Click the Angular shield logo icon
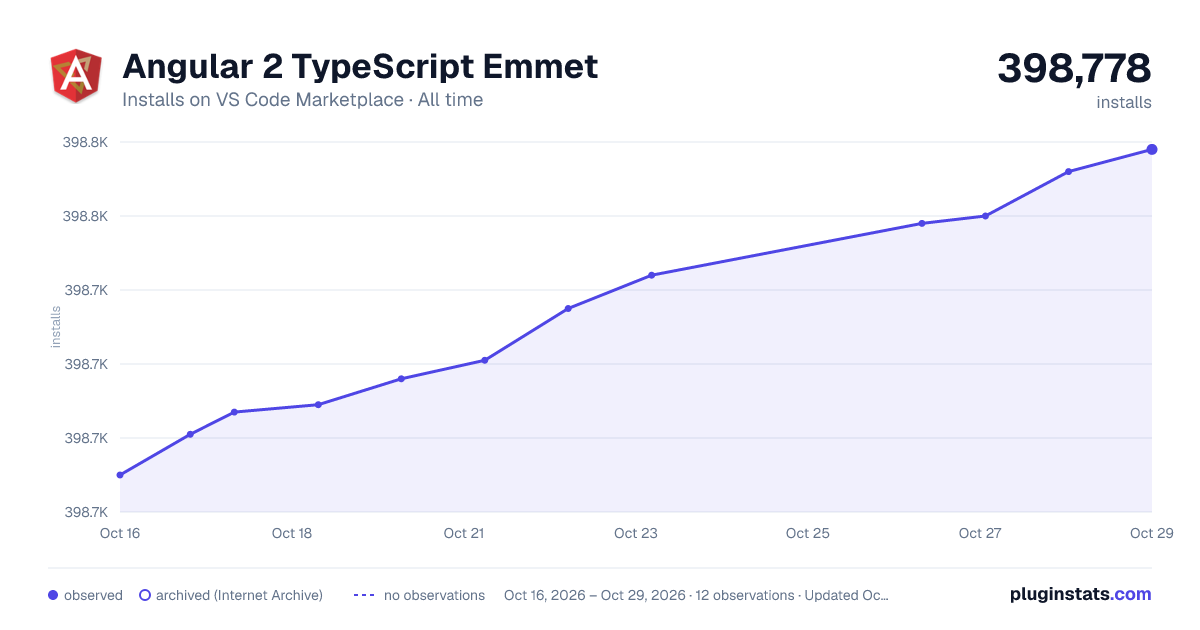The image size is (1200, 630). 76,76
